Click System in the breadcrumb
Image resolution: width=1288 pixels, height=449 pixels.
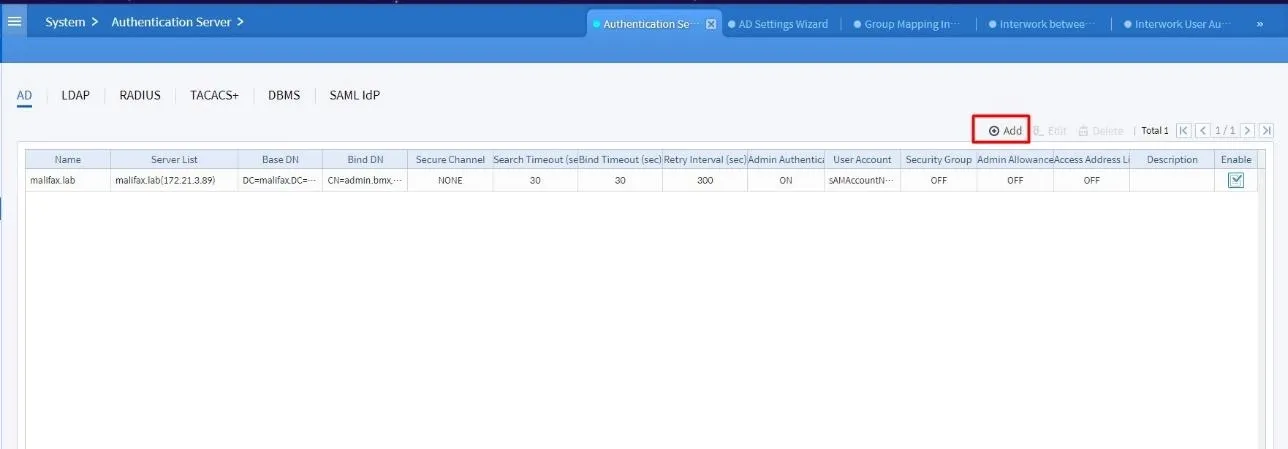click(x=65, y=22)
